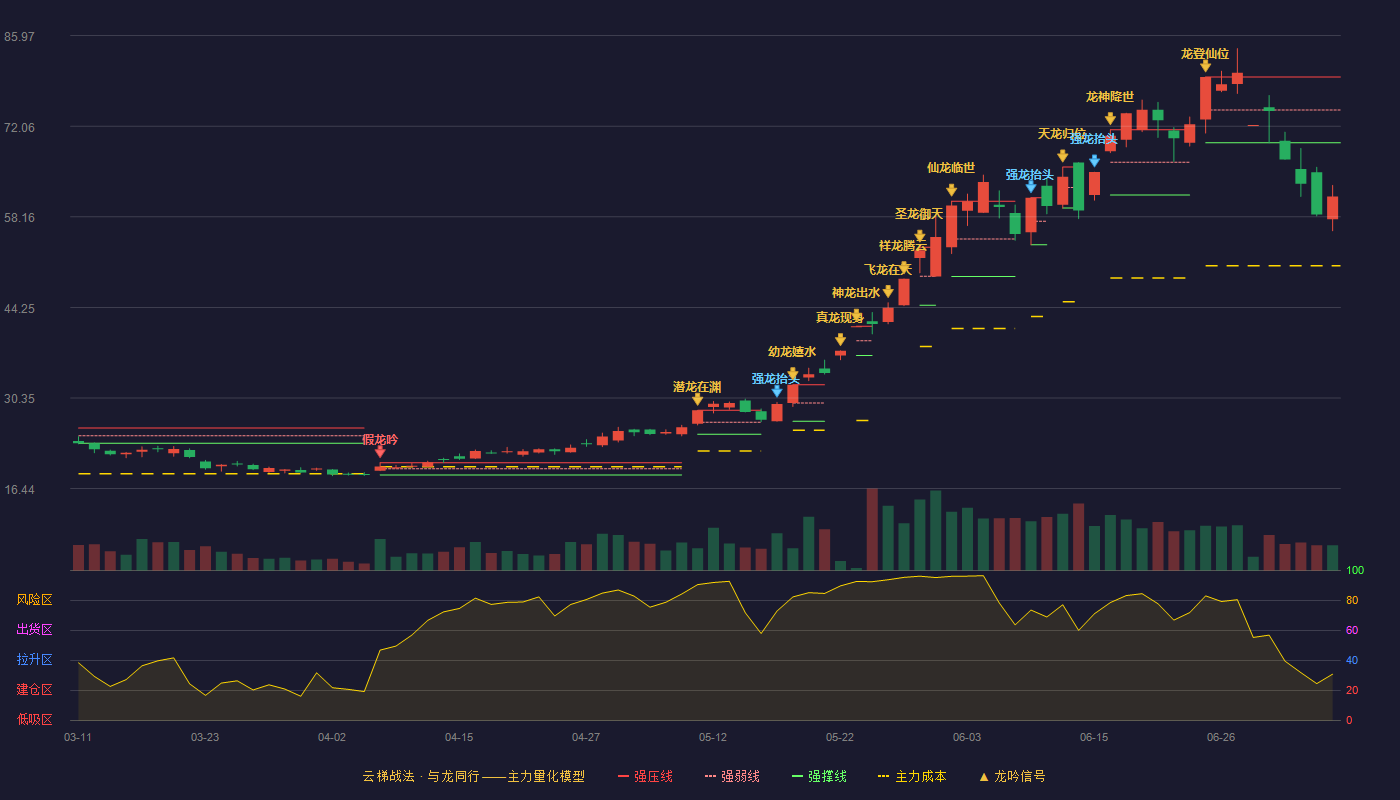The width and height of the screenshot is (1400, 800).
Task: Click the red 假龙吟 arrow marker
Action: click(380, 452)
